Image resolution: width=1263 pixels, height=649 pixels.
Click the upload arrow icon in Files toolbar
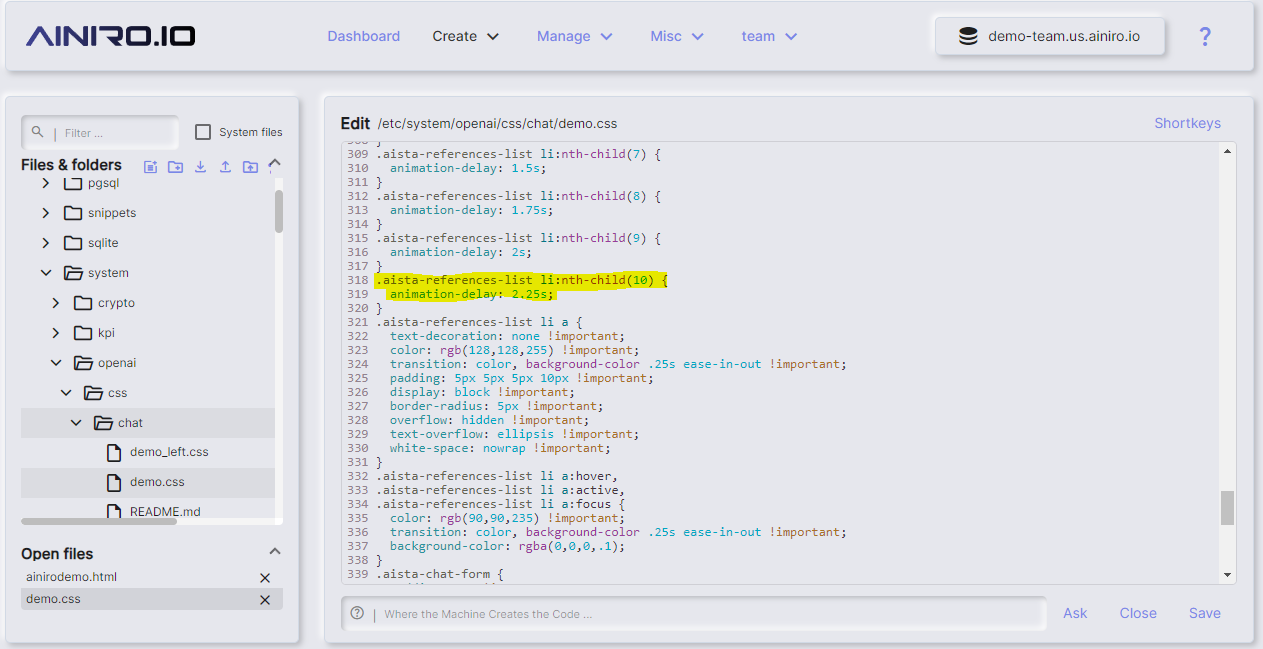(225, 167)
